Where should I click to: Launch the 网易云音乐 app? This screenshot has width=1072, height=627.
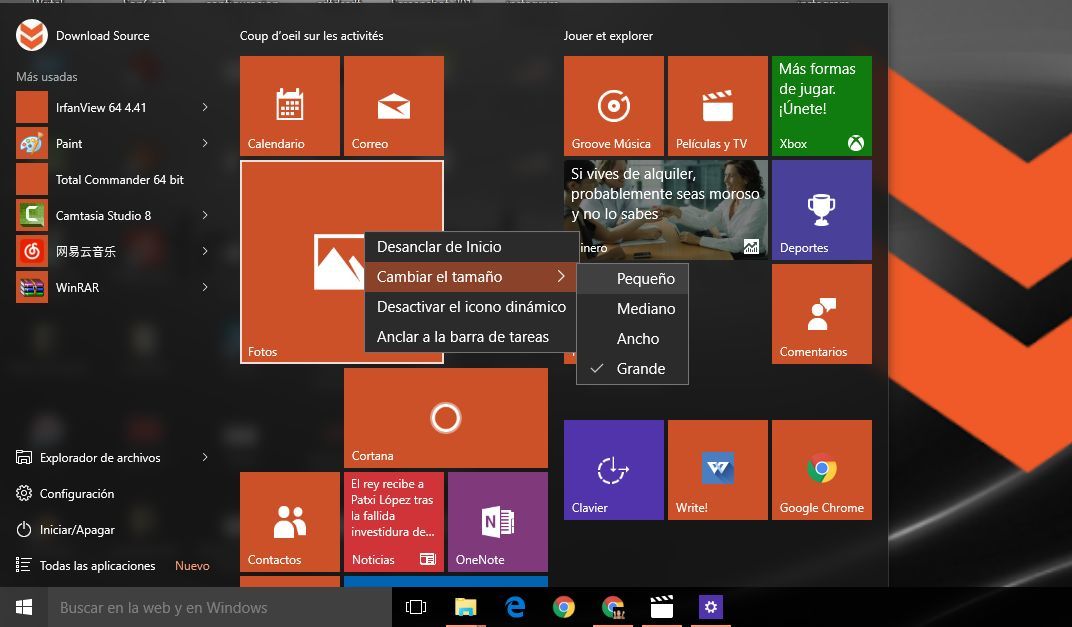pos(113,252)
